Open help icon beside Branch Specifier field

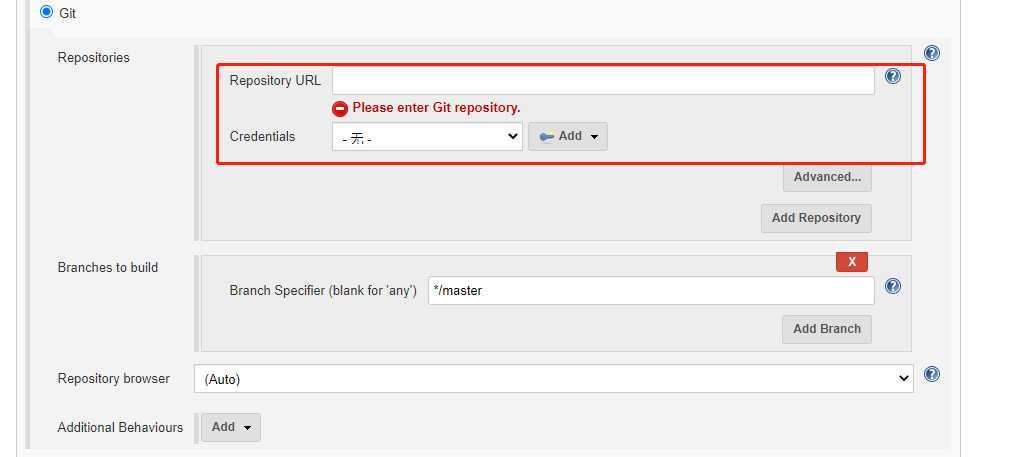tap(893, 286)
